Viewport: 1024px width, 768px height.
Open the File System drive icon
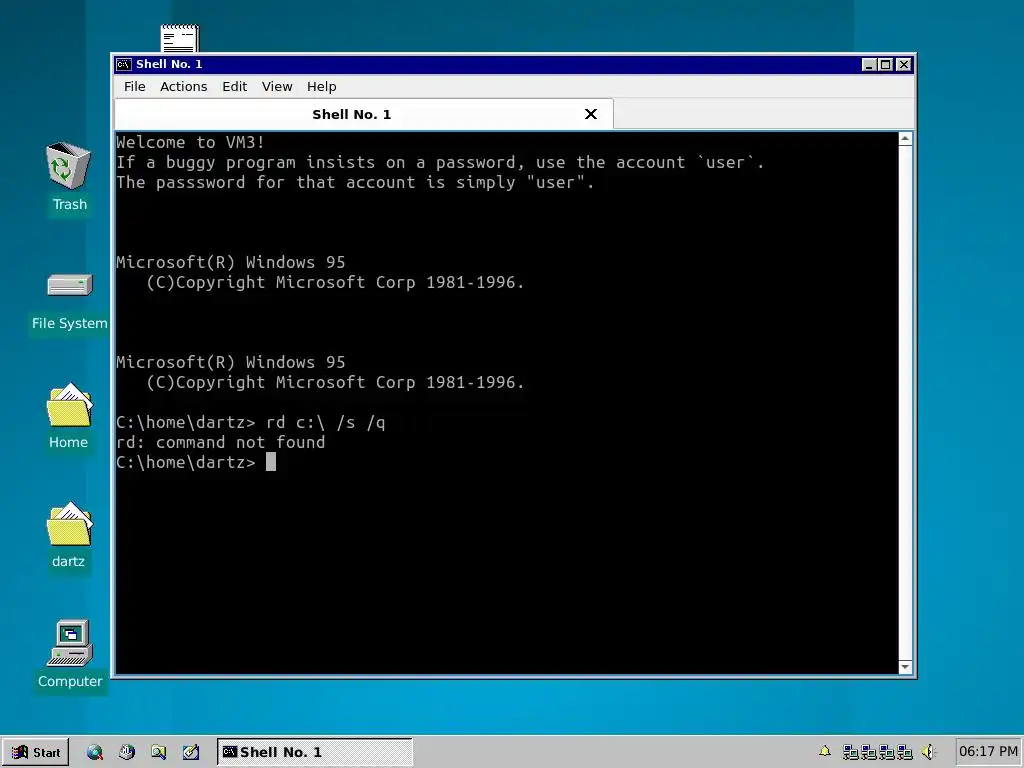click(70, 285)
